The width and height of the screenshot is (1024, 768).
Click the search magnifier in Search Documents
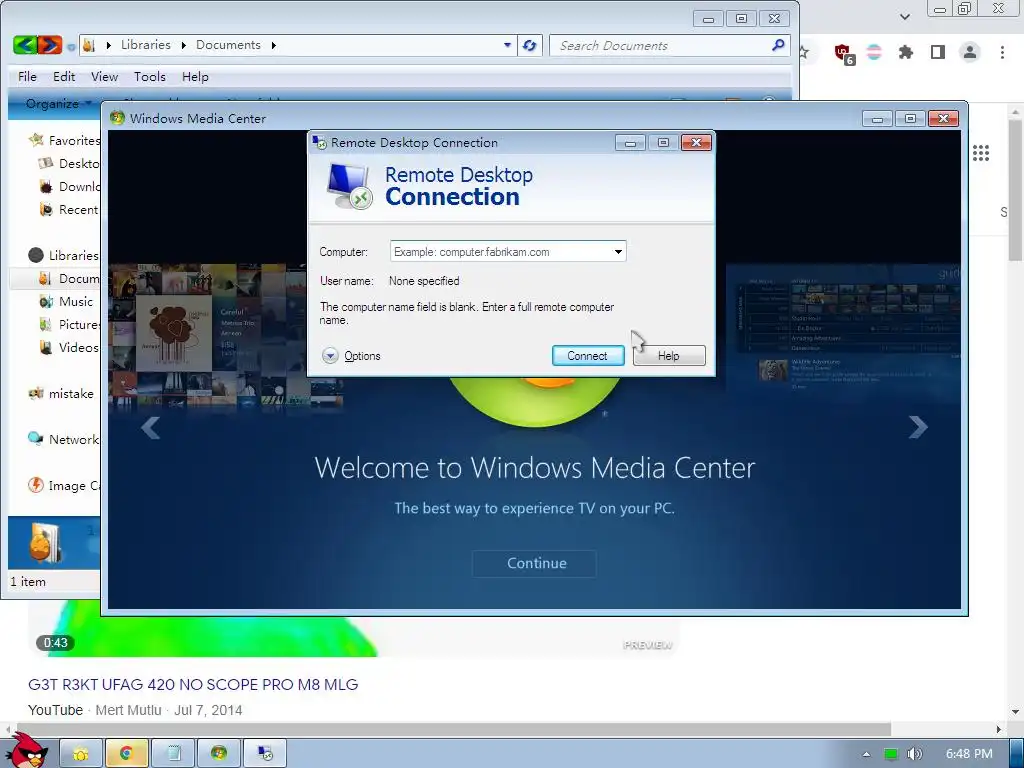pyautogui.click(x=778, y=45)
